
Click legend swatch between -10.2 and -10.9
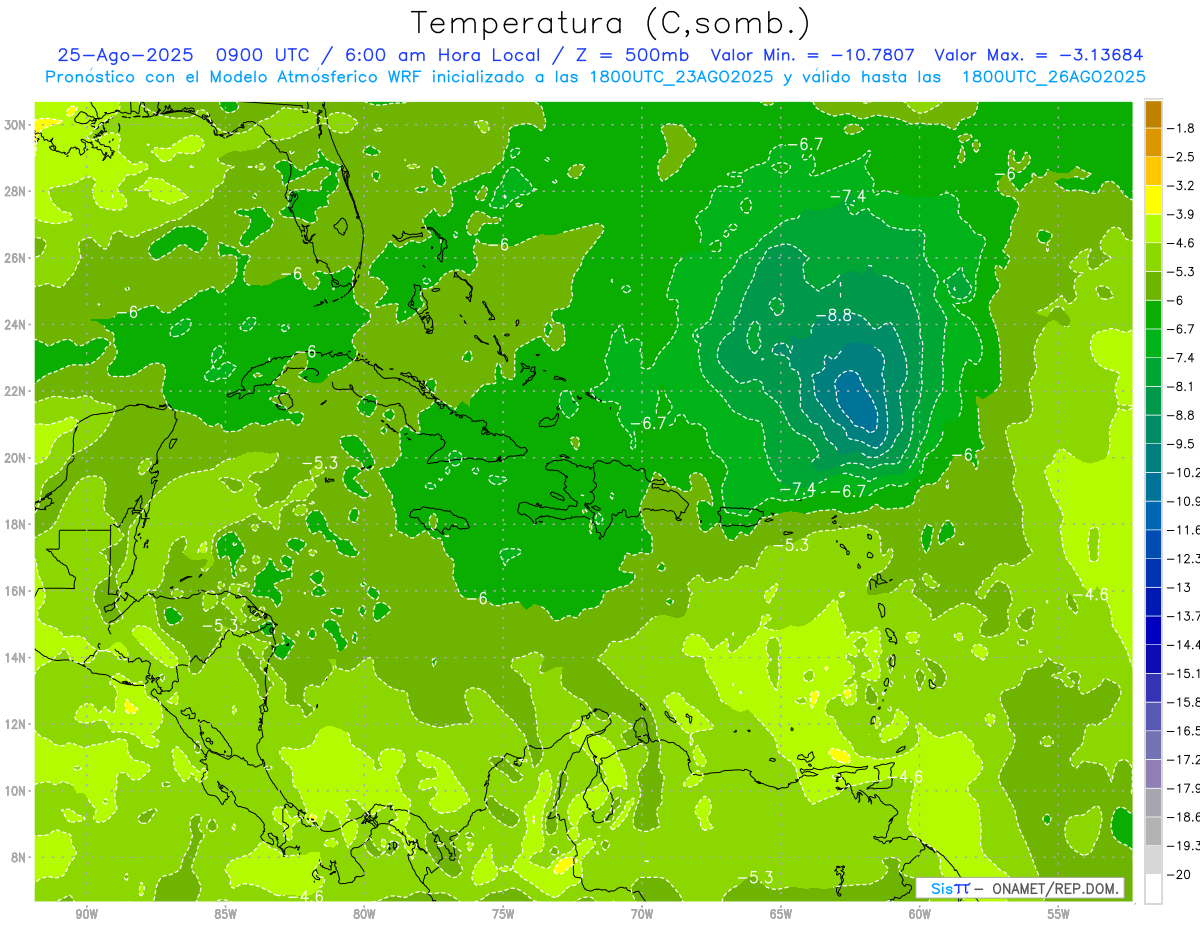pos(1153,487)
